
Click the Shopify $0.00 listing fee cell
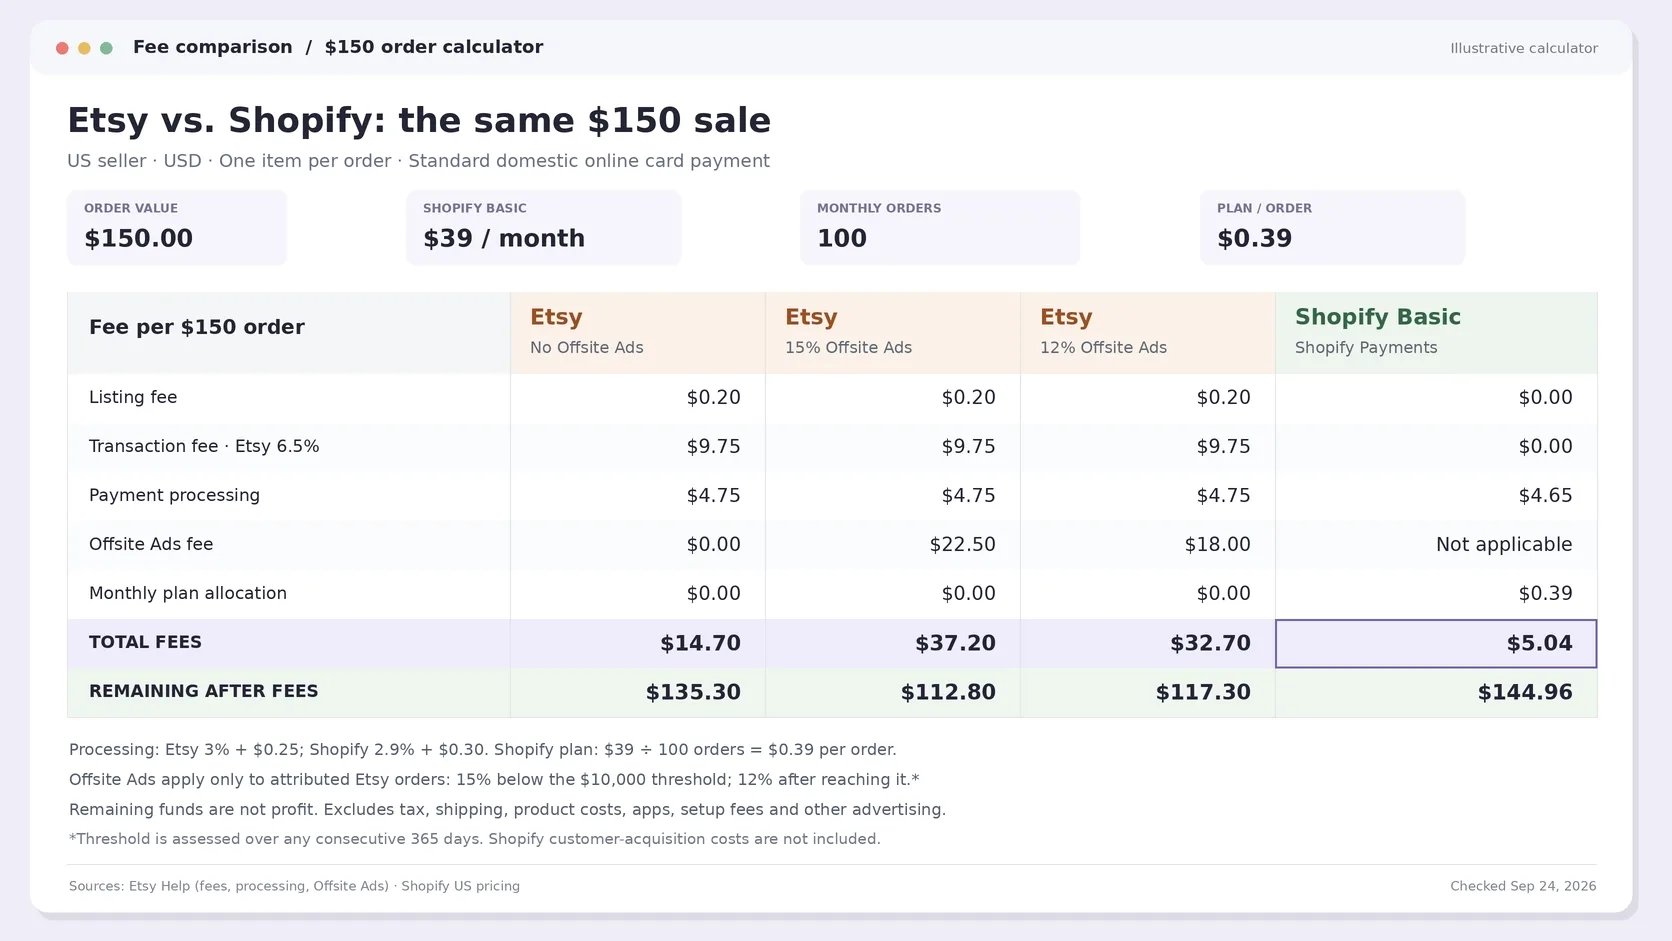(x=1436, y=397)
